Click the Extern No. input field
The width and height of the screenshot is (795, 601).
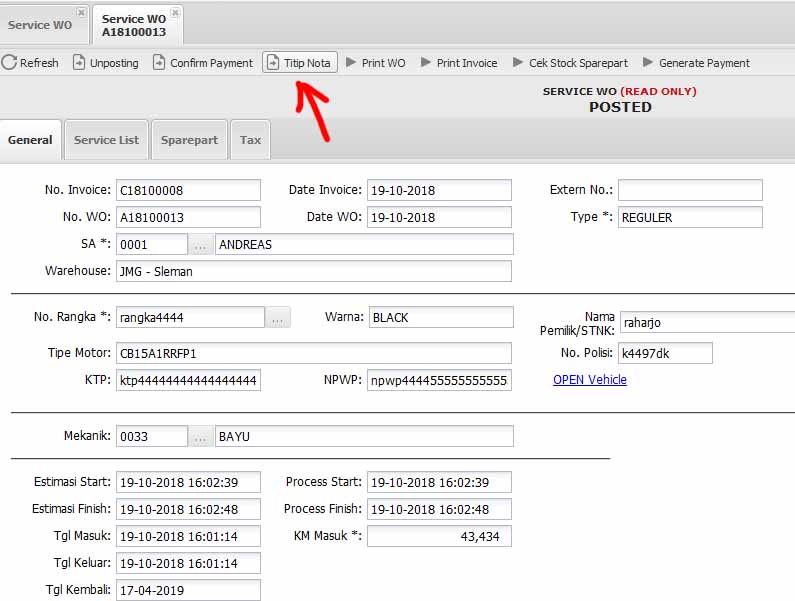(690, 190)
